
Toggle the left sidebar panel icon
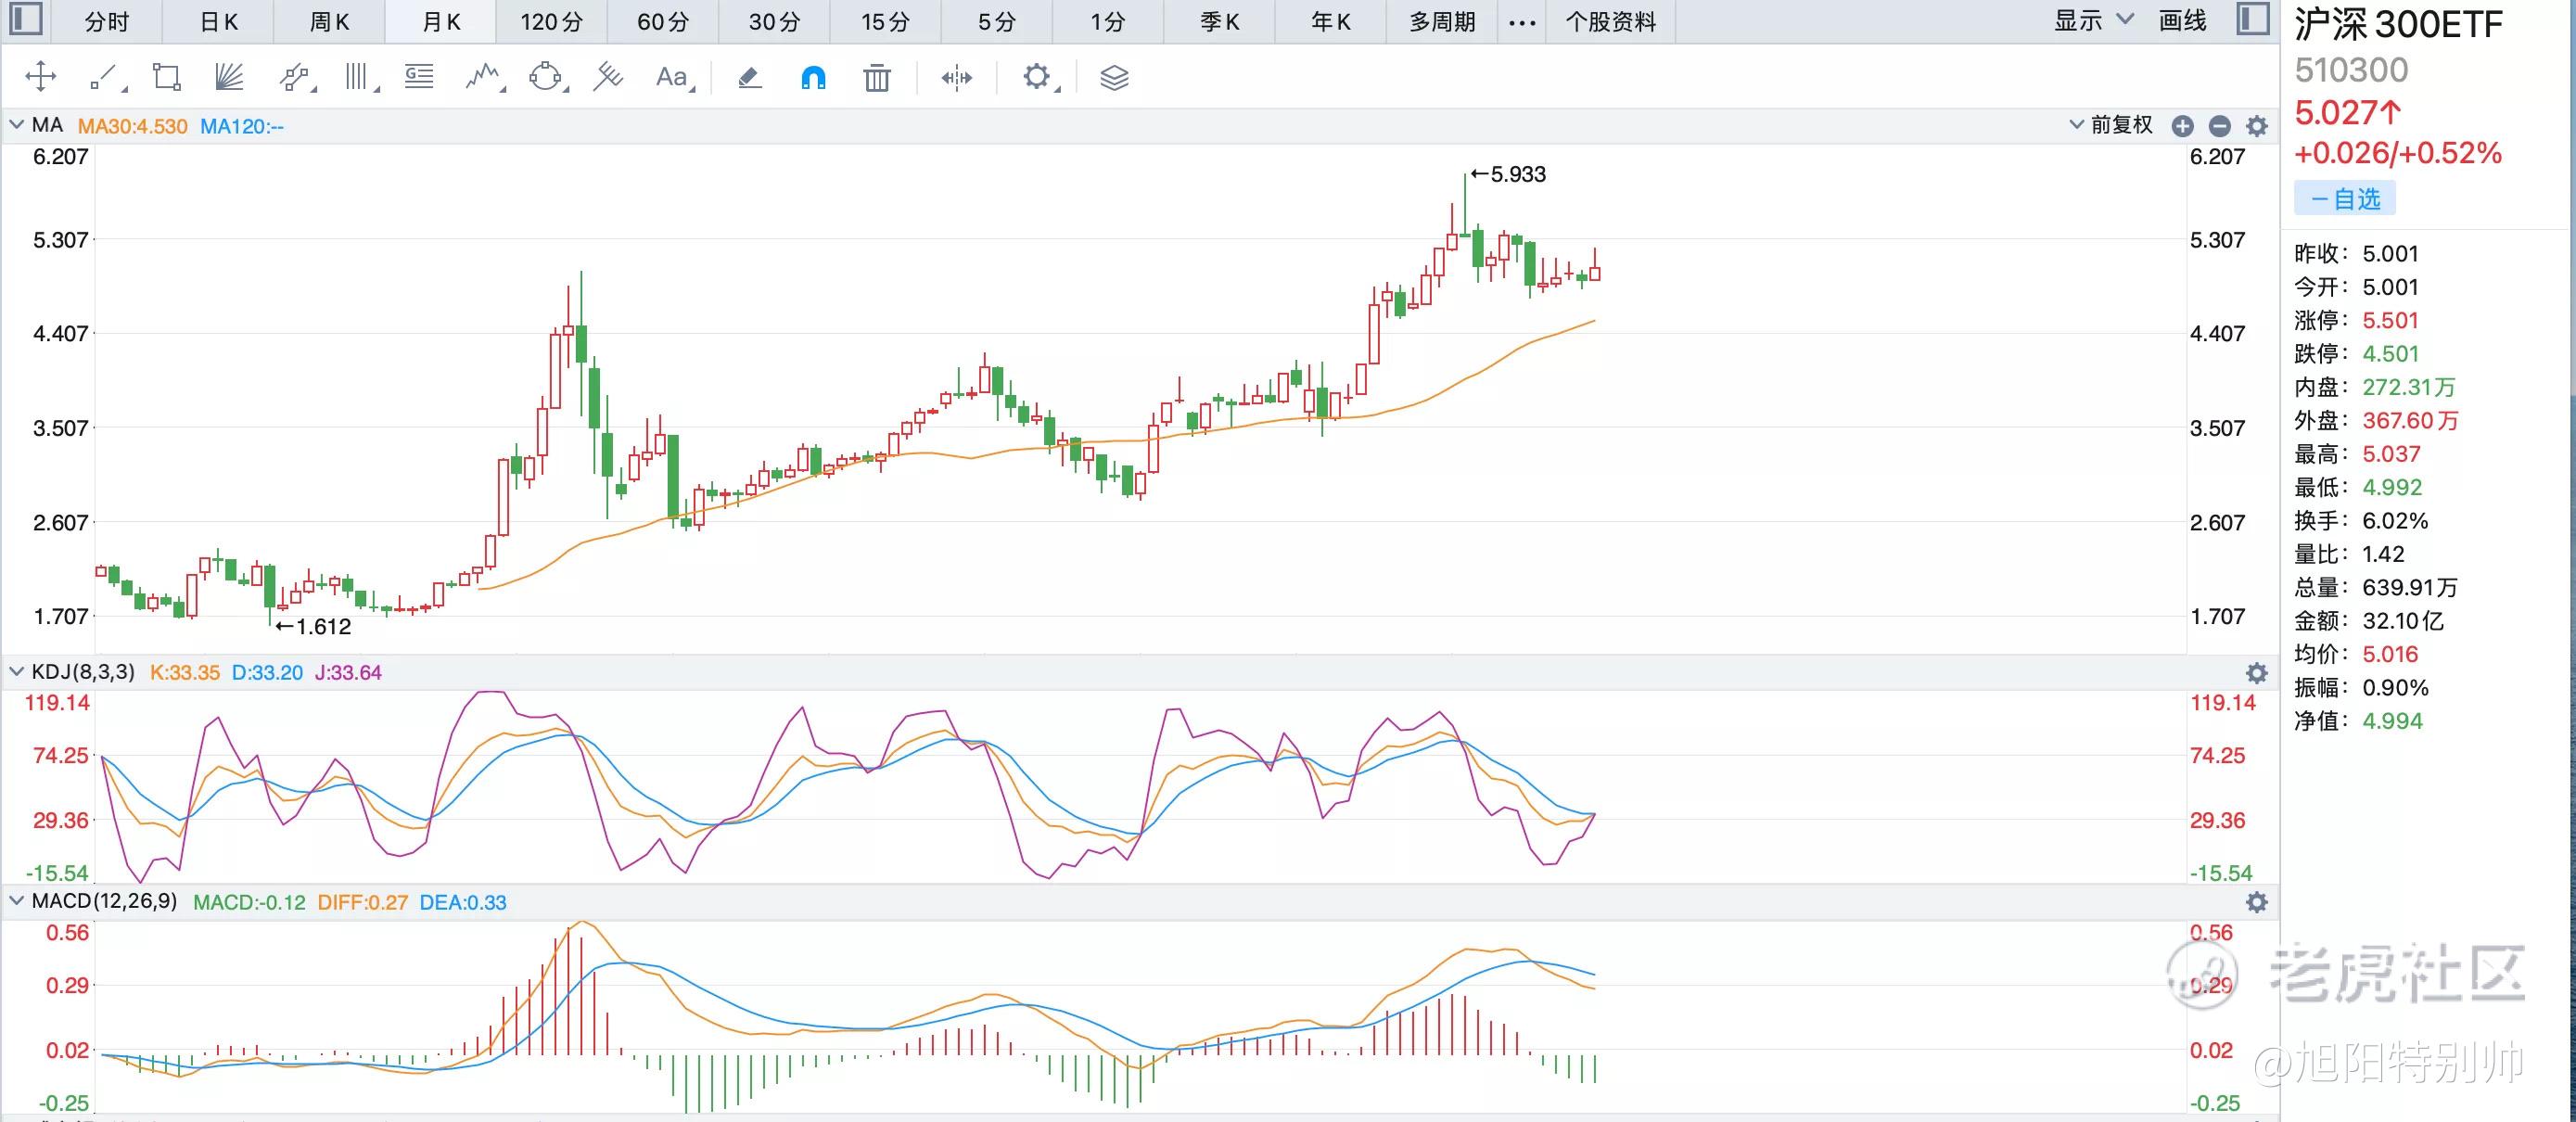tap(25, 19)
